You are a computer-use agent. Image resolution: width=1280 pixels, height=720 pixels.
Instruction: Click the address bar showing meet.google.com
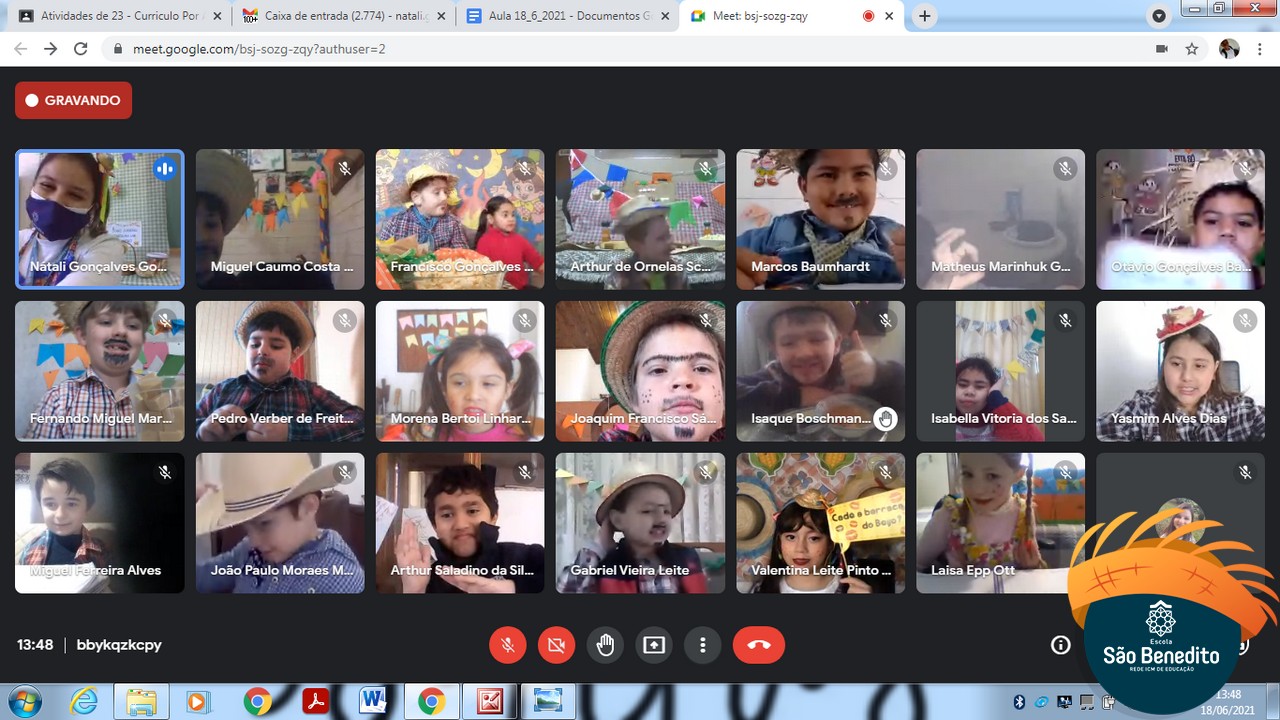600,48
